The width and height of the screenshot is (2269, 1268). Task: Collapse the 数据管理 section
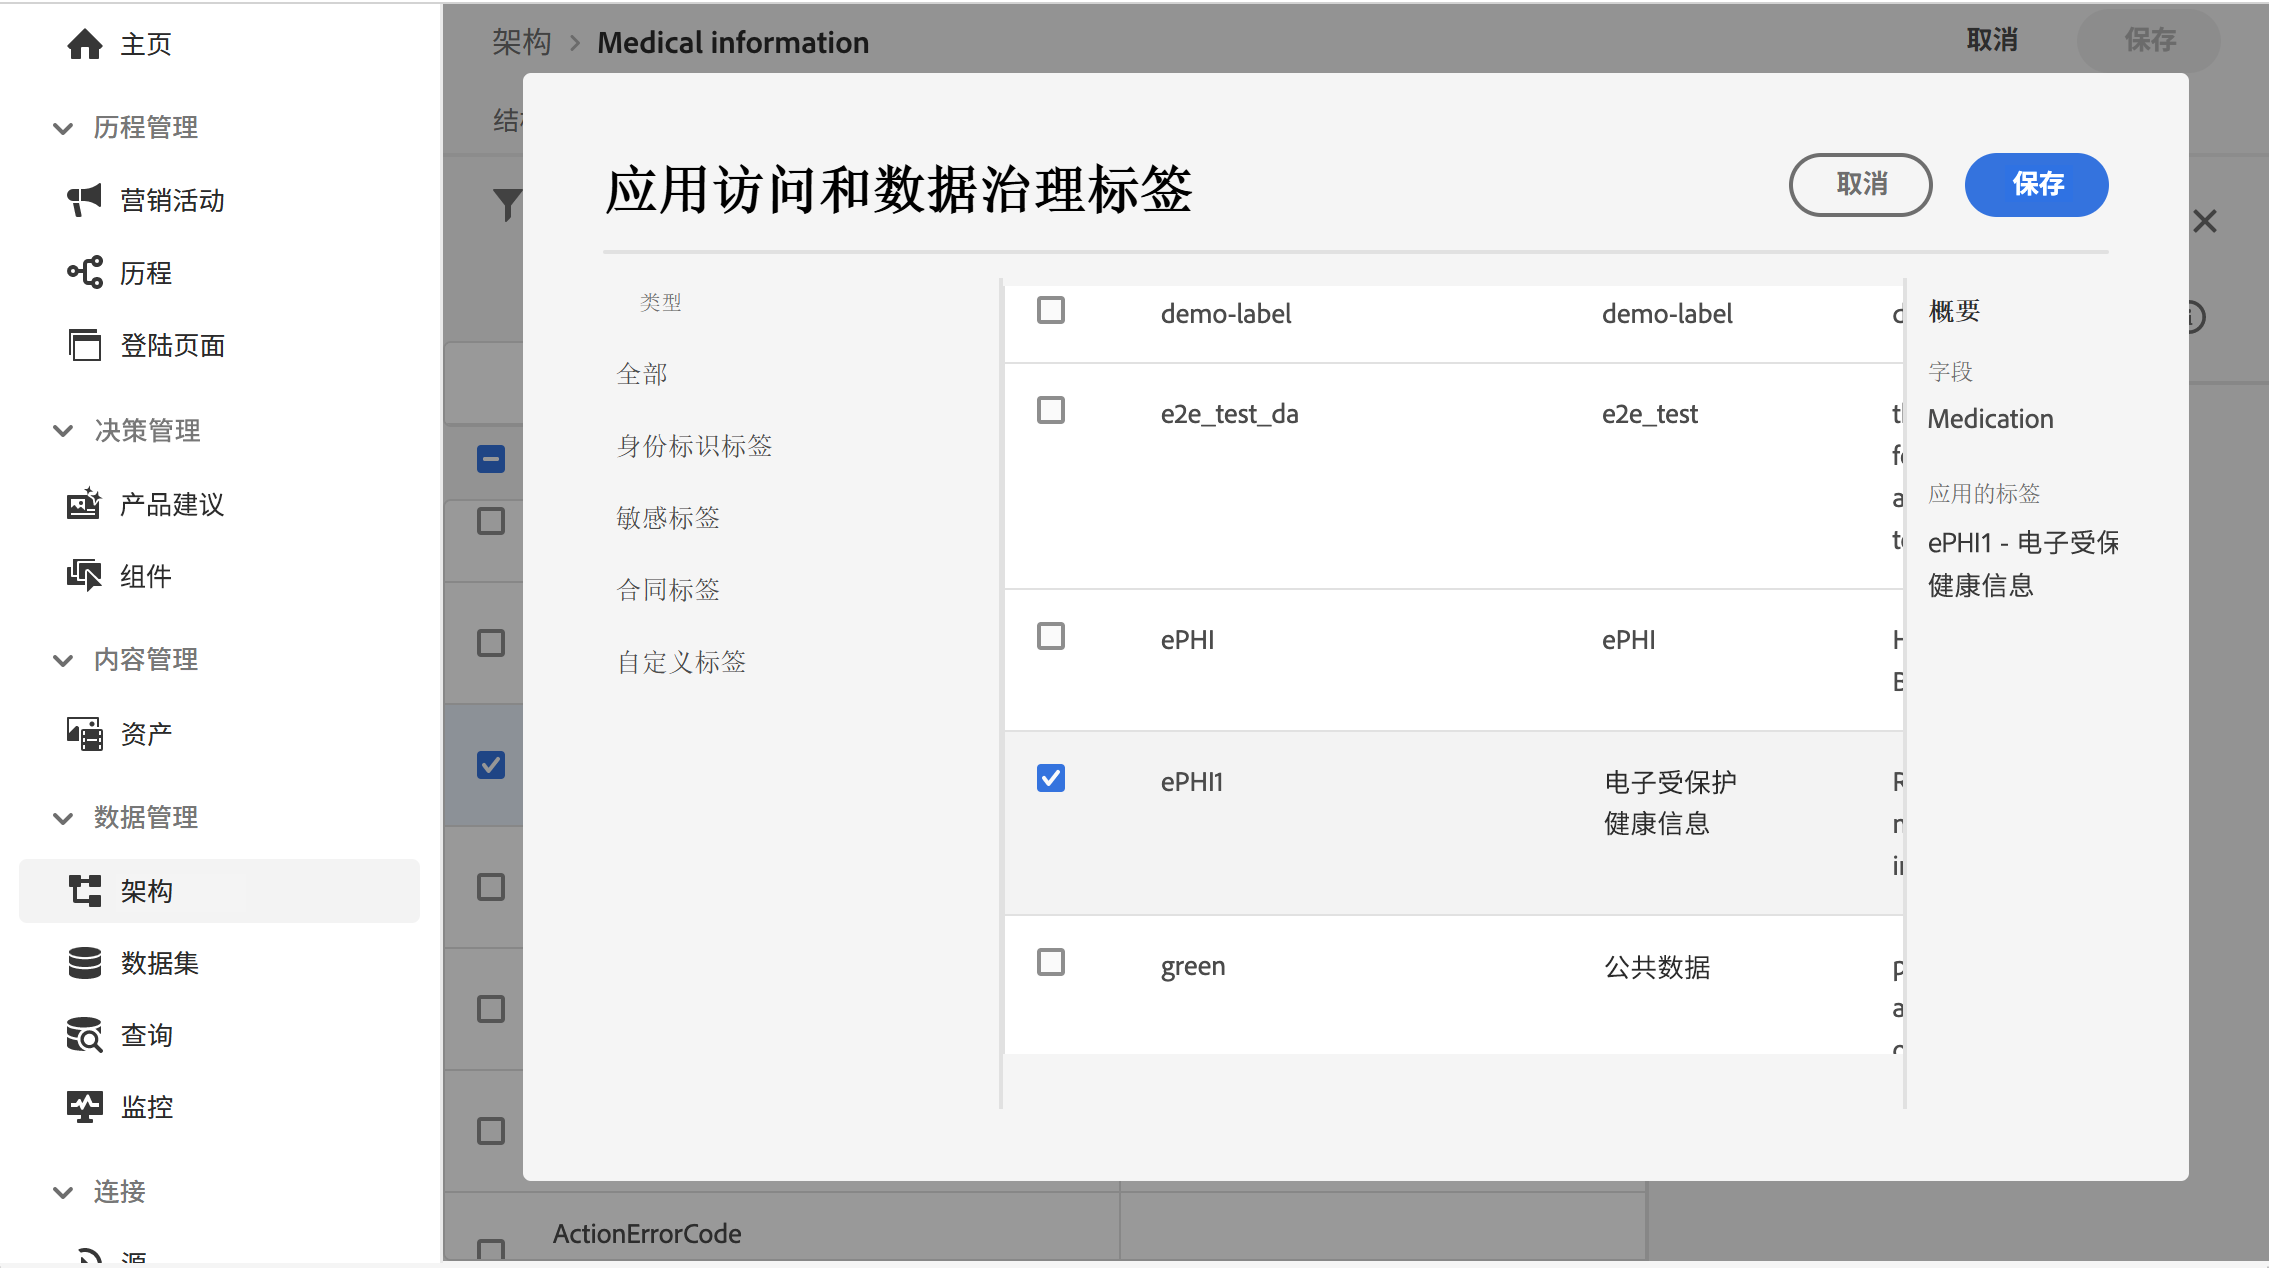point(63,818)
